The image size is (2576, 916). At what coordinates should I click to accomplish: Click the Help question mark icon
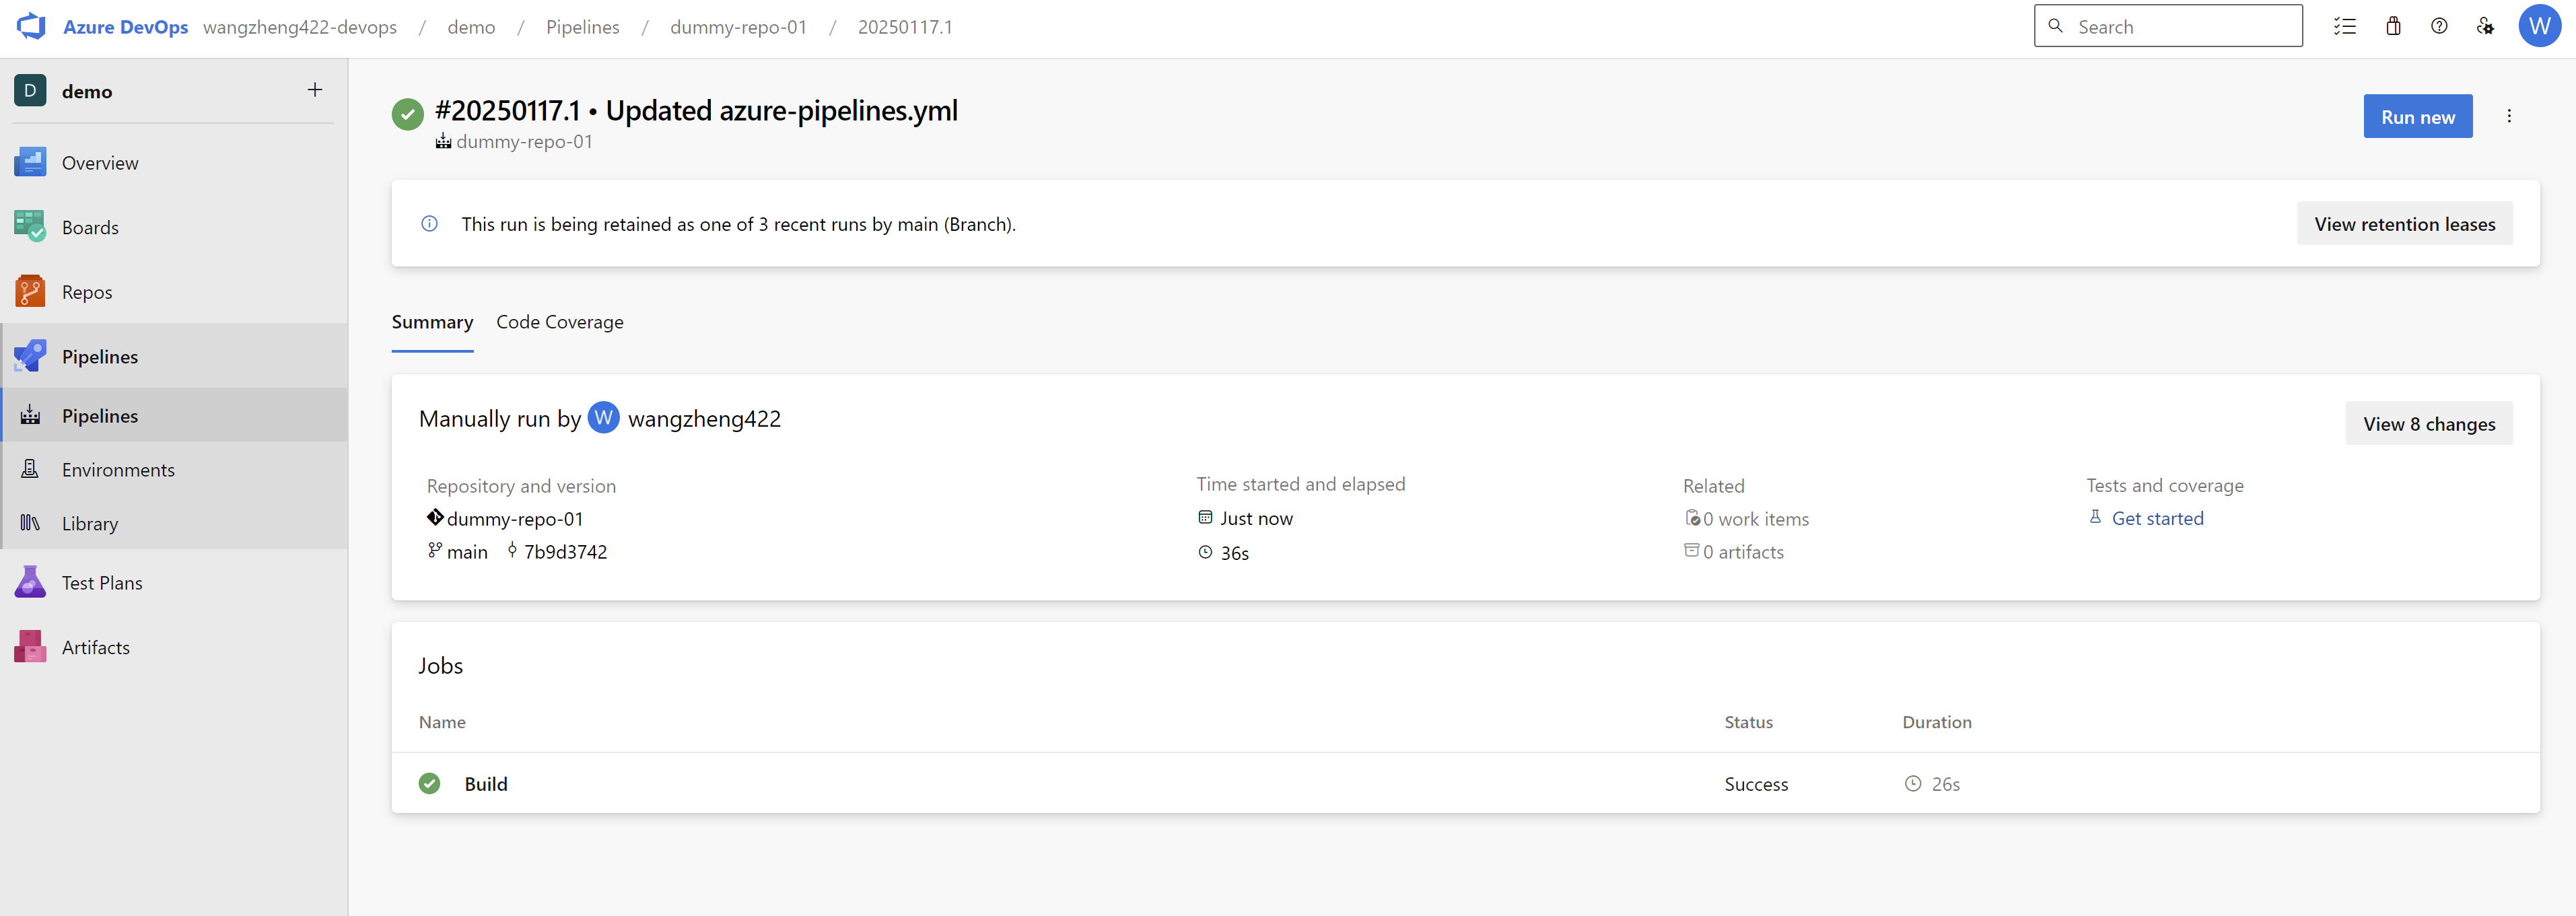click(x=2439, y=27)
